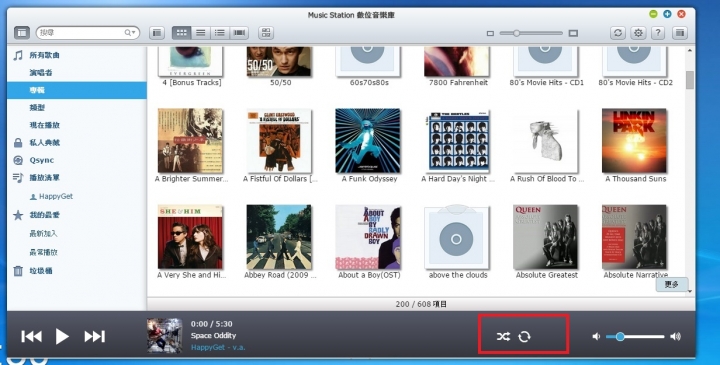This screenshot has width=720, height=365.
Task: Open A Very She and Him cover
Action: click(x=190, y=237)
